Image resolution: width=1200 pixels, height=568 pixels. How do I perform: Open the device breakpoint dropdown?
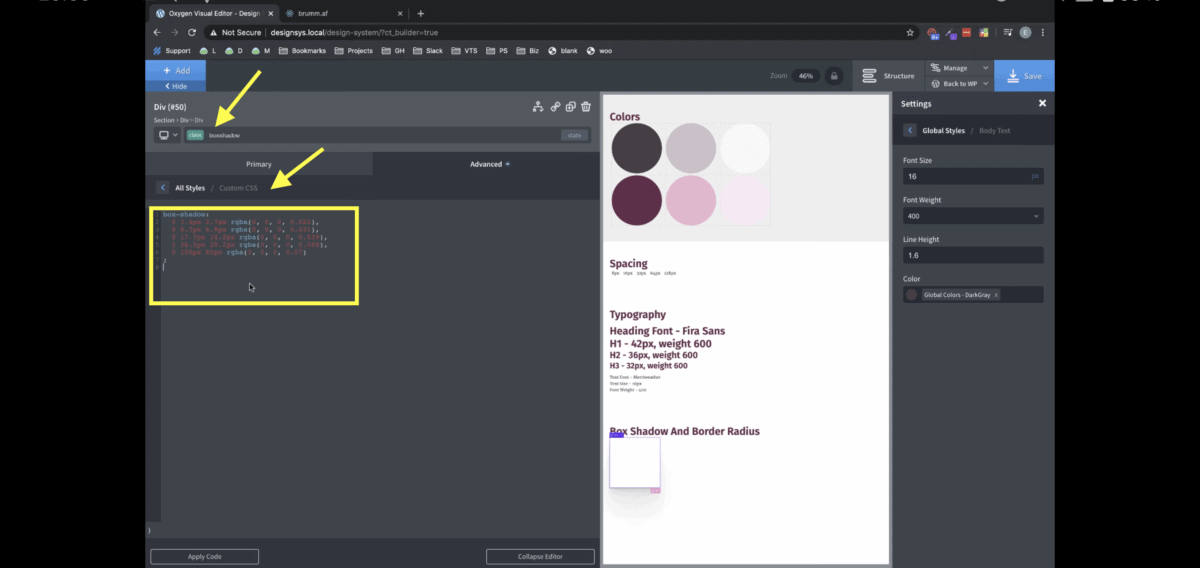coord(167,135)
